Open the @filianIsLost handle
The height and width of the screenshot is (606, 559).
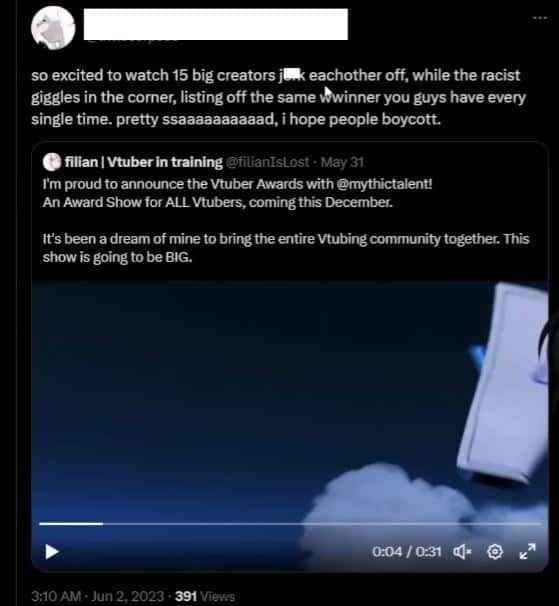click(x=268, y=162)
